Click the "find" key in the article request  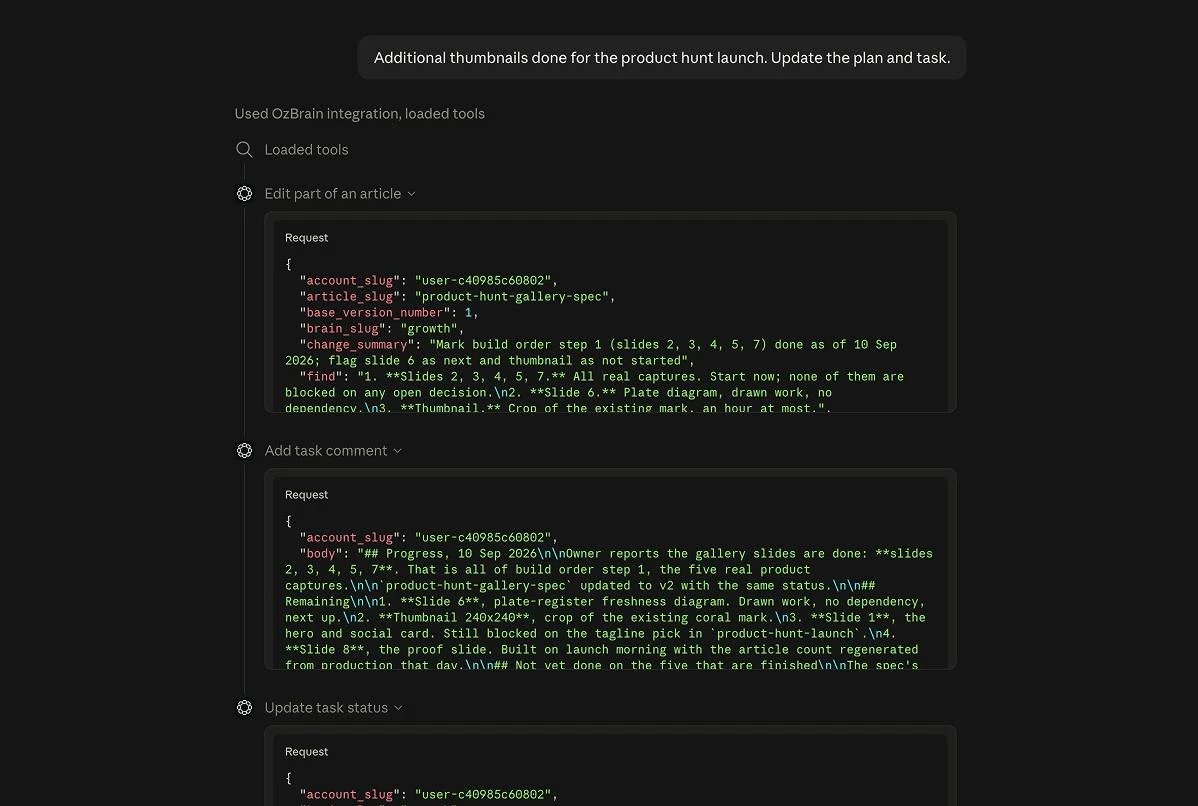click(321, 377)
